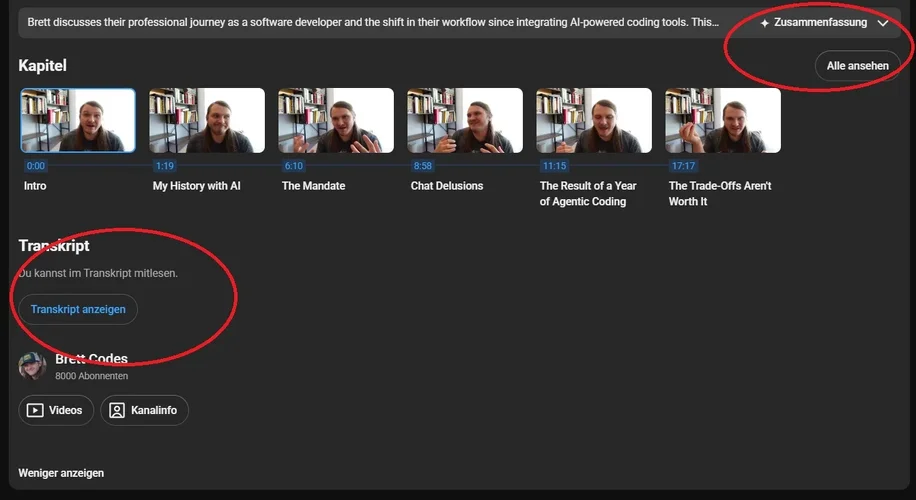Jump to timestamp 0:00
The height and width of the screenshot is (500, 916).
[x=36, y=166]
